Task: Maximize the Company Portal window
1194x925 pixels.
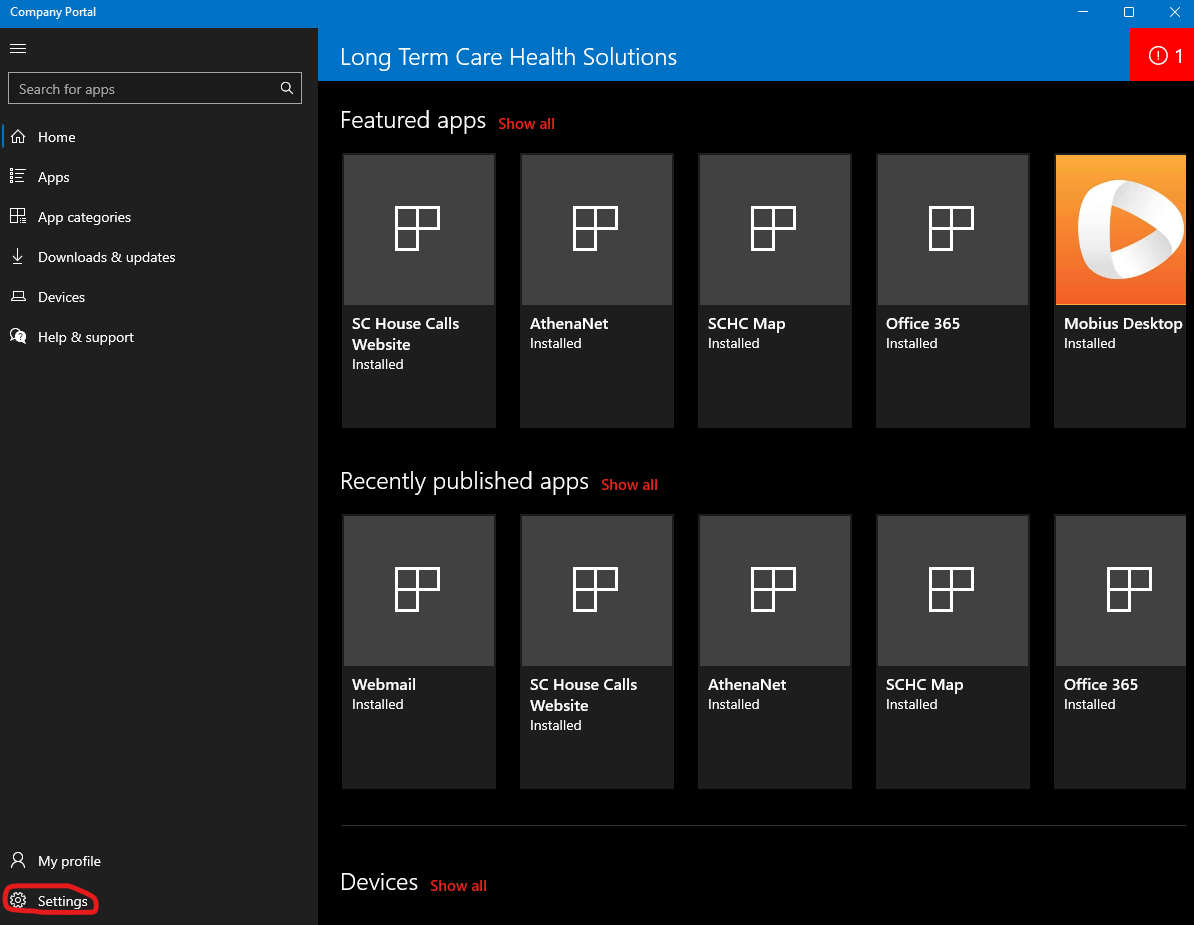Action: [1129, 12]
